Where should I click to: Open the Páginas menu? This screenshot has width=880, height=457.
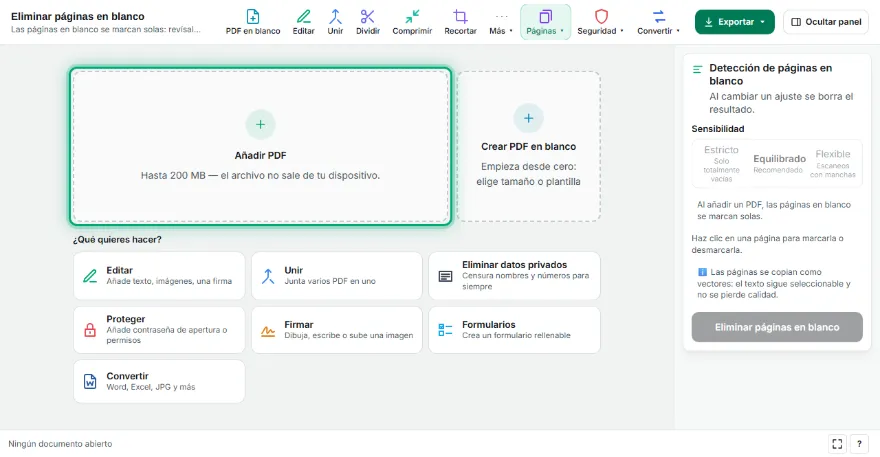[546, 22]
